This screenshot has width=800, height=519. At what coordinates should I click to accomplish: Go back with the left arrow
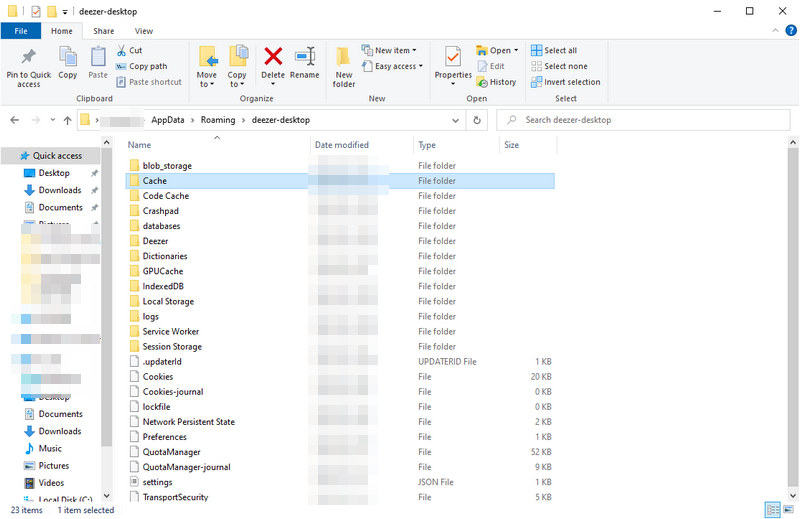15,120
